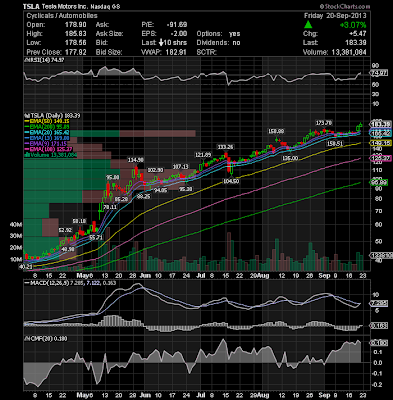393x400 pixels.
Task: Click the green EMA(200) legend line swatch
Action: click(x=27, y=127)
